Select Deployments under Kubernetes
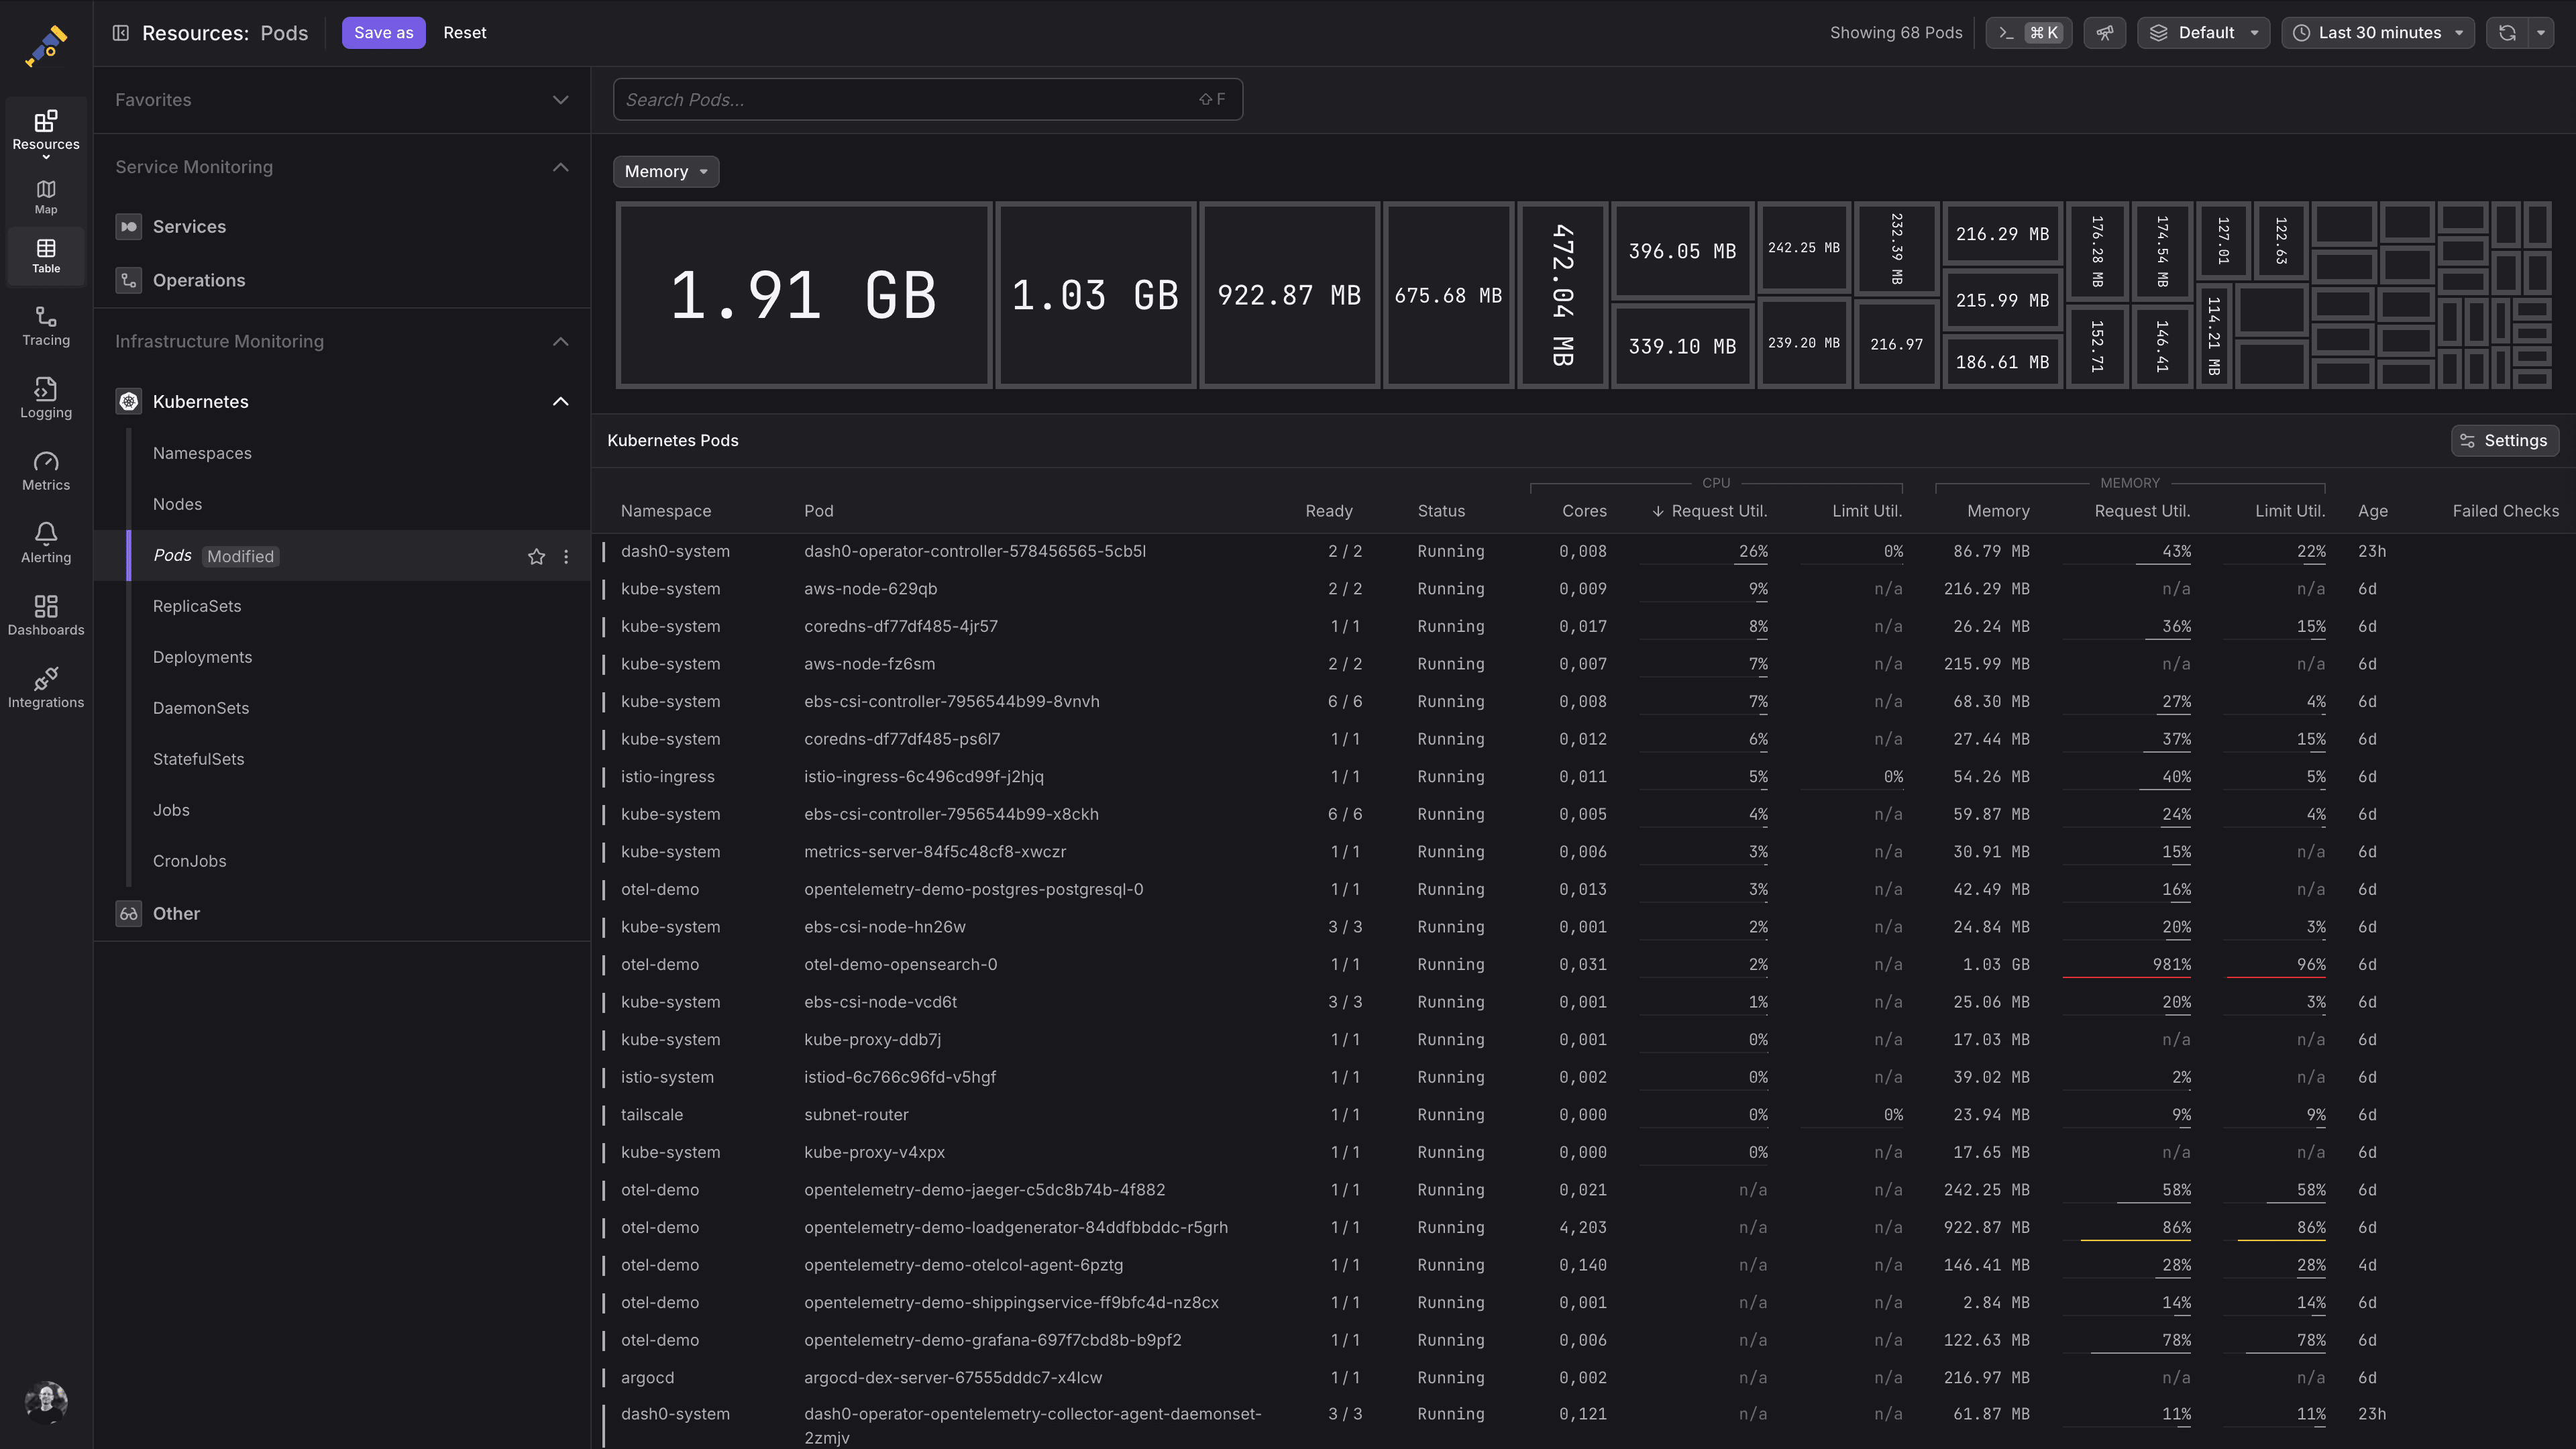Image resolution: width=2576 pixels, height=1449 pixels. point(202,656)
